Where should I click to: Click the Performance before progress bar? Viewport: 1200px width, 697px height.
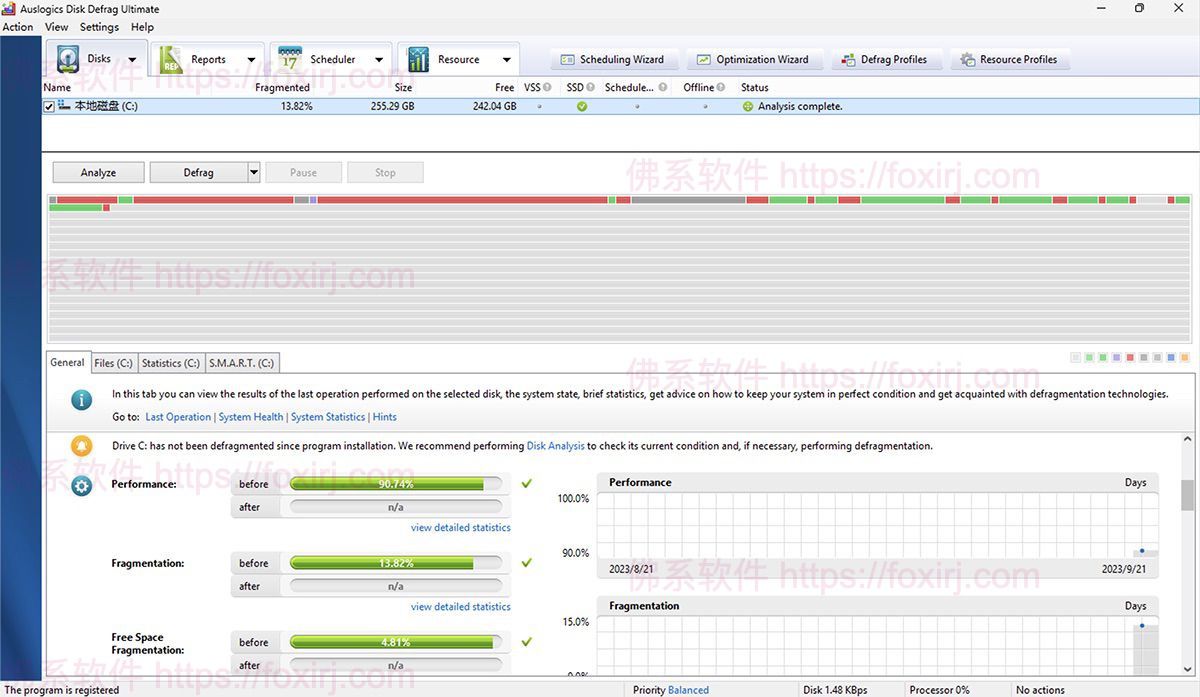398,483
